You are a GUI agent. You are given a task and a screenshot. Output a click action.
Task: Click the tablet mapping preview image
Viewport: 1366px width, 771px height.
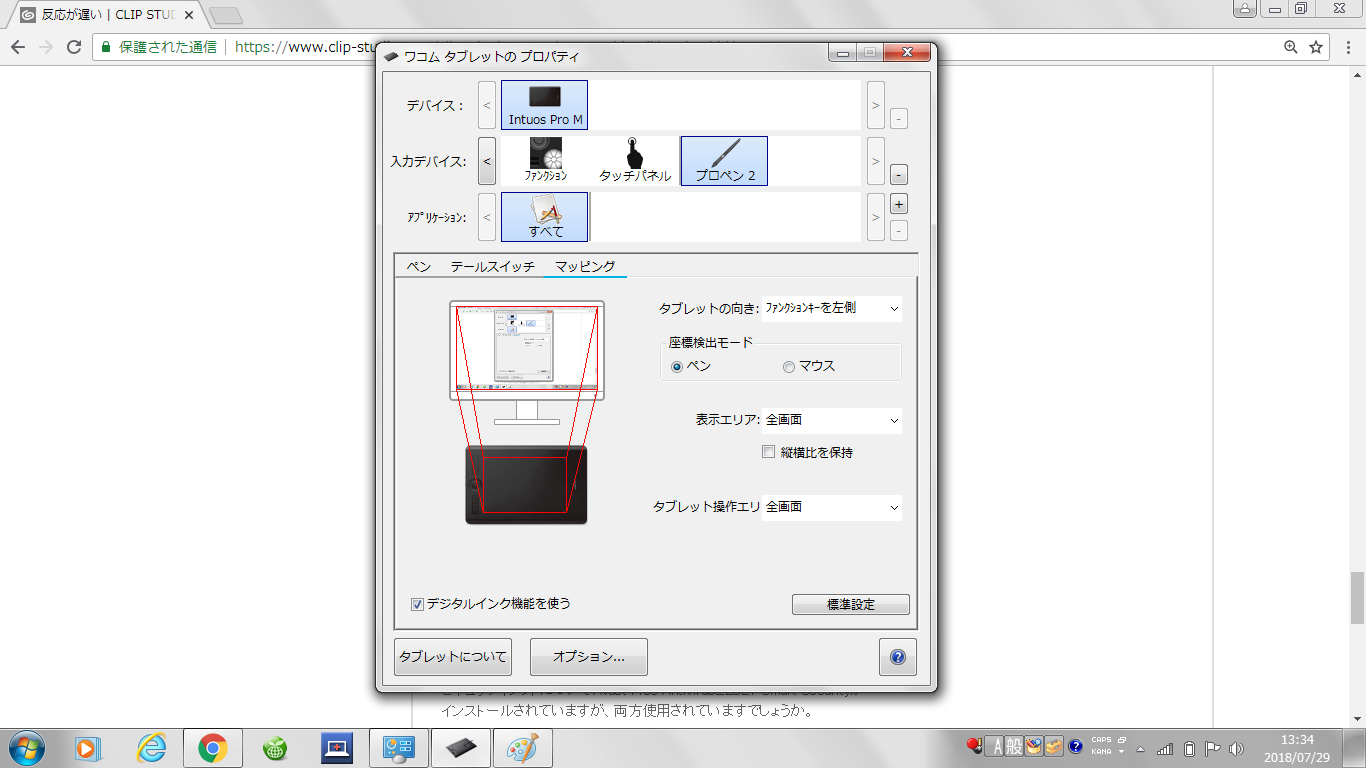[x=526, y=485]
